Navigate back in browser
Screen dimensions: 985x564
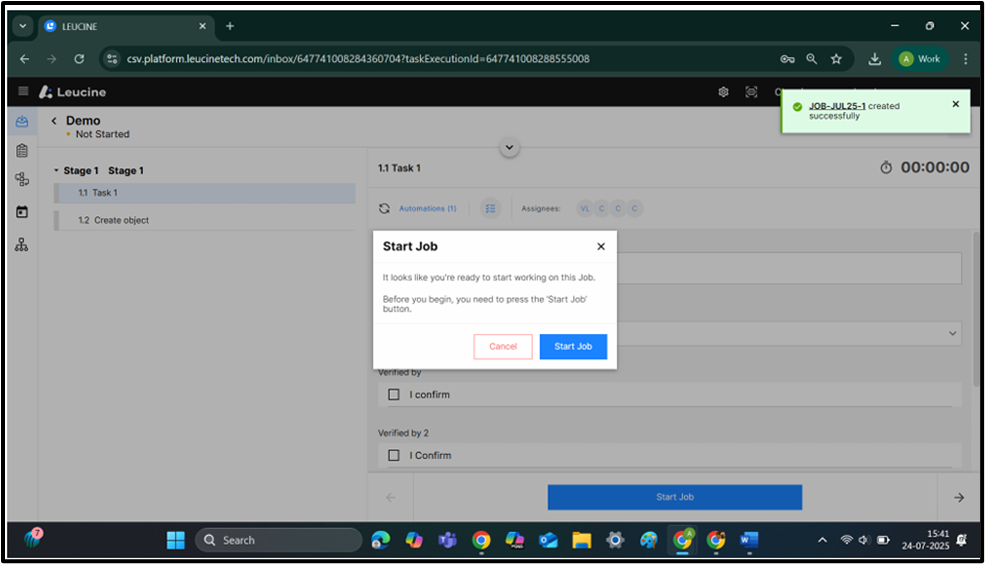click(x=24, y=58)
